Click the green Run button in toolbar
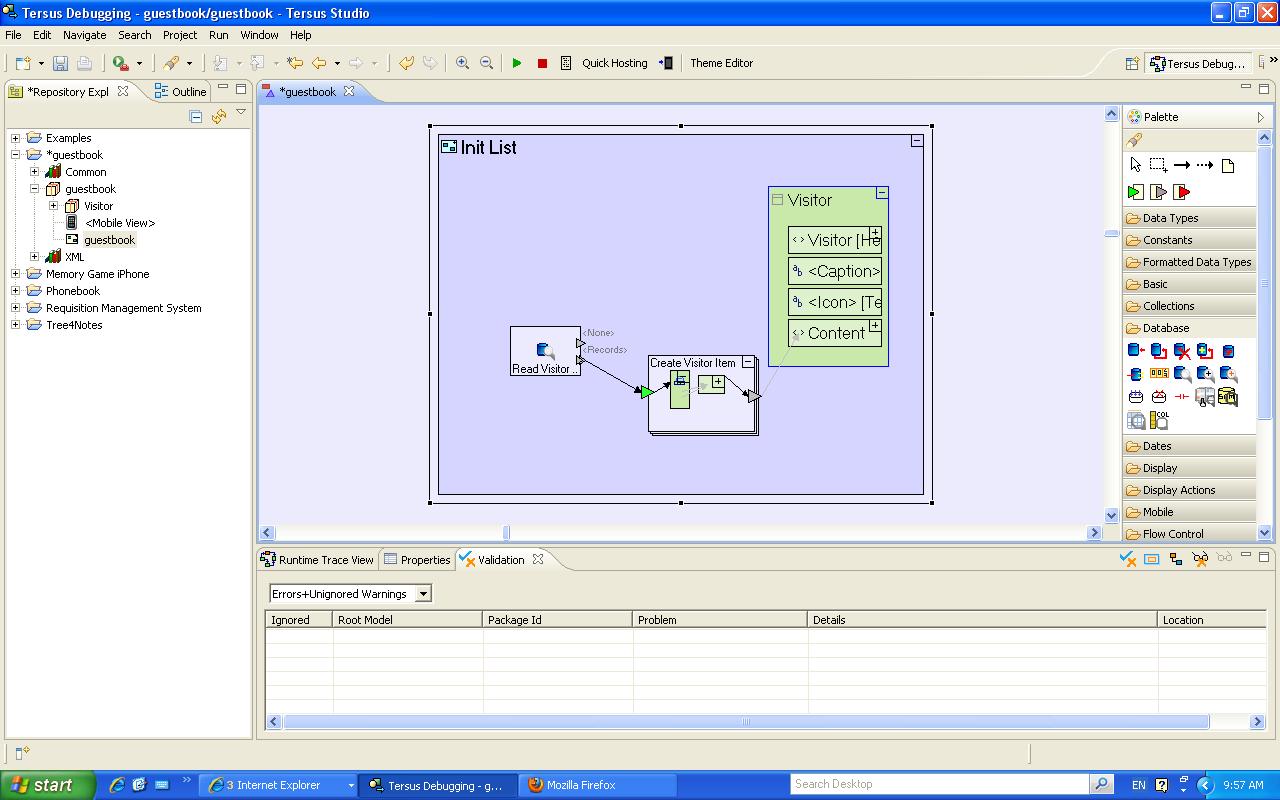The width and height of the screenshot is (1280, 800). [x=517, y=63]
